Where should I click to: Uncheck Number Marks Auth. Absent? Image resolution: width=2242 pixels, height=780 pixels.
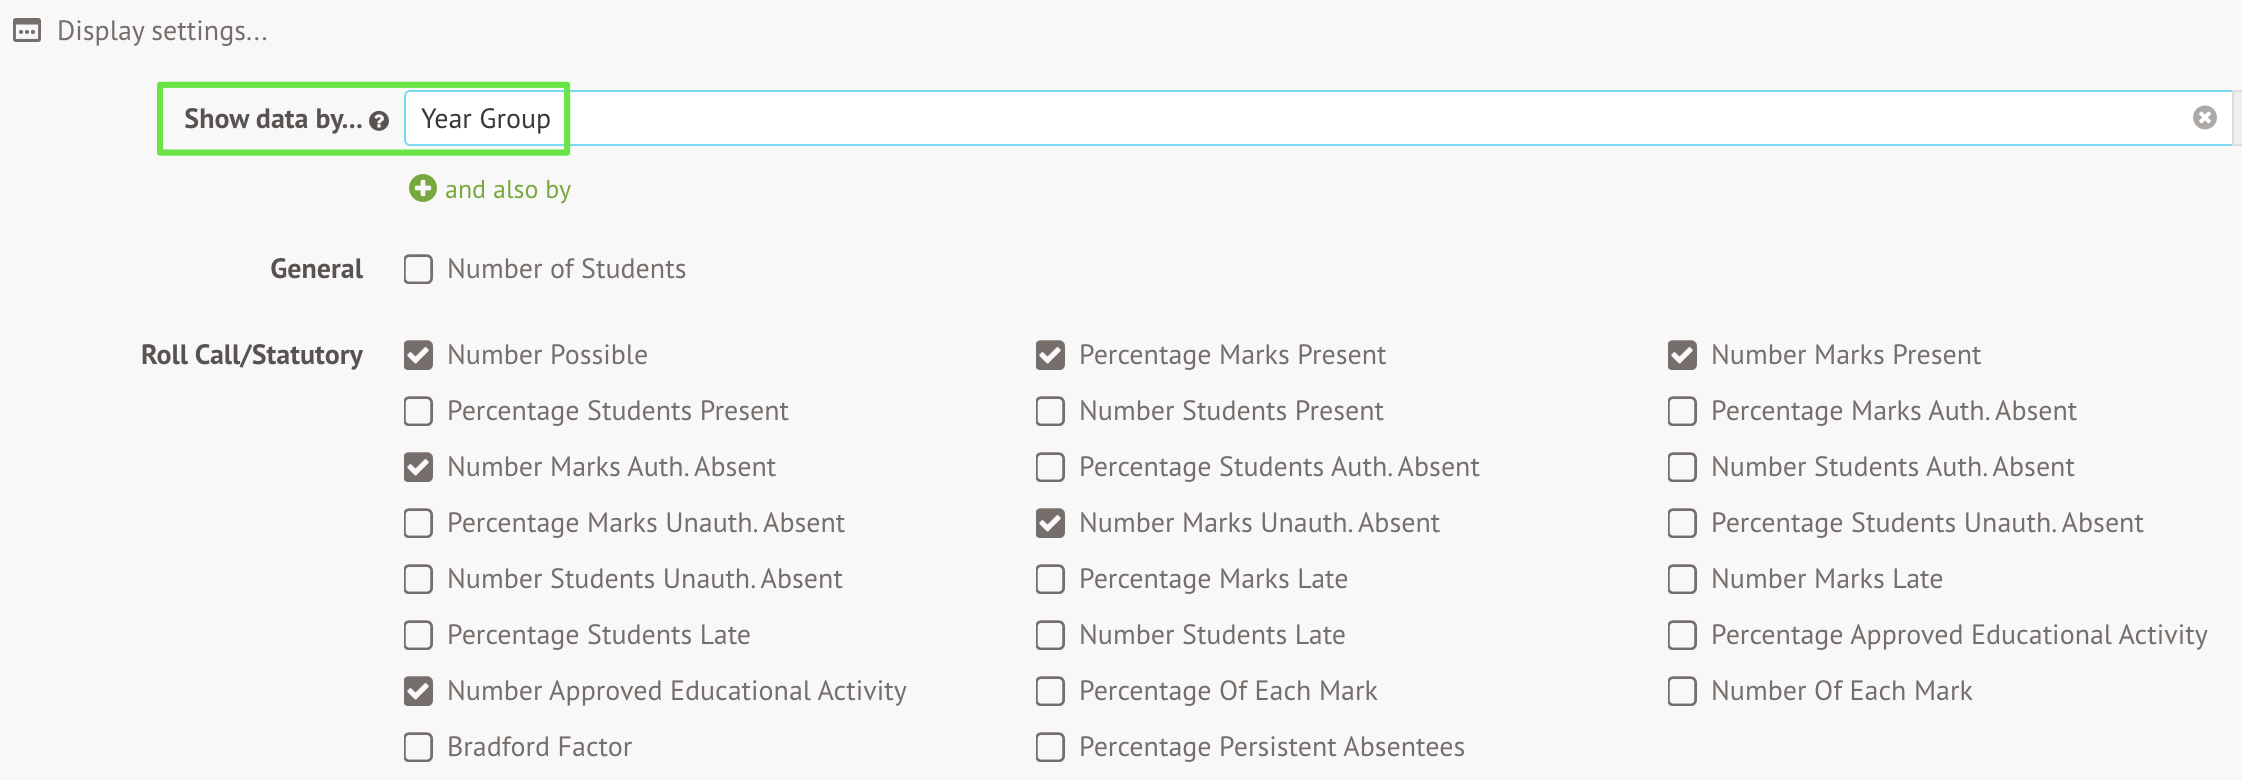pyautogui.click(x=417, y=467)
